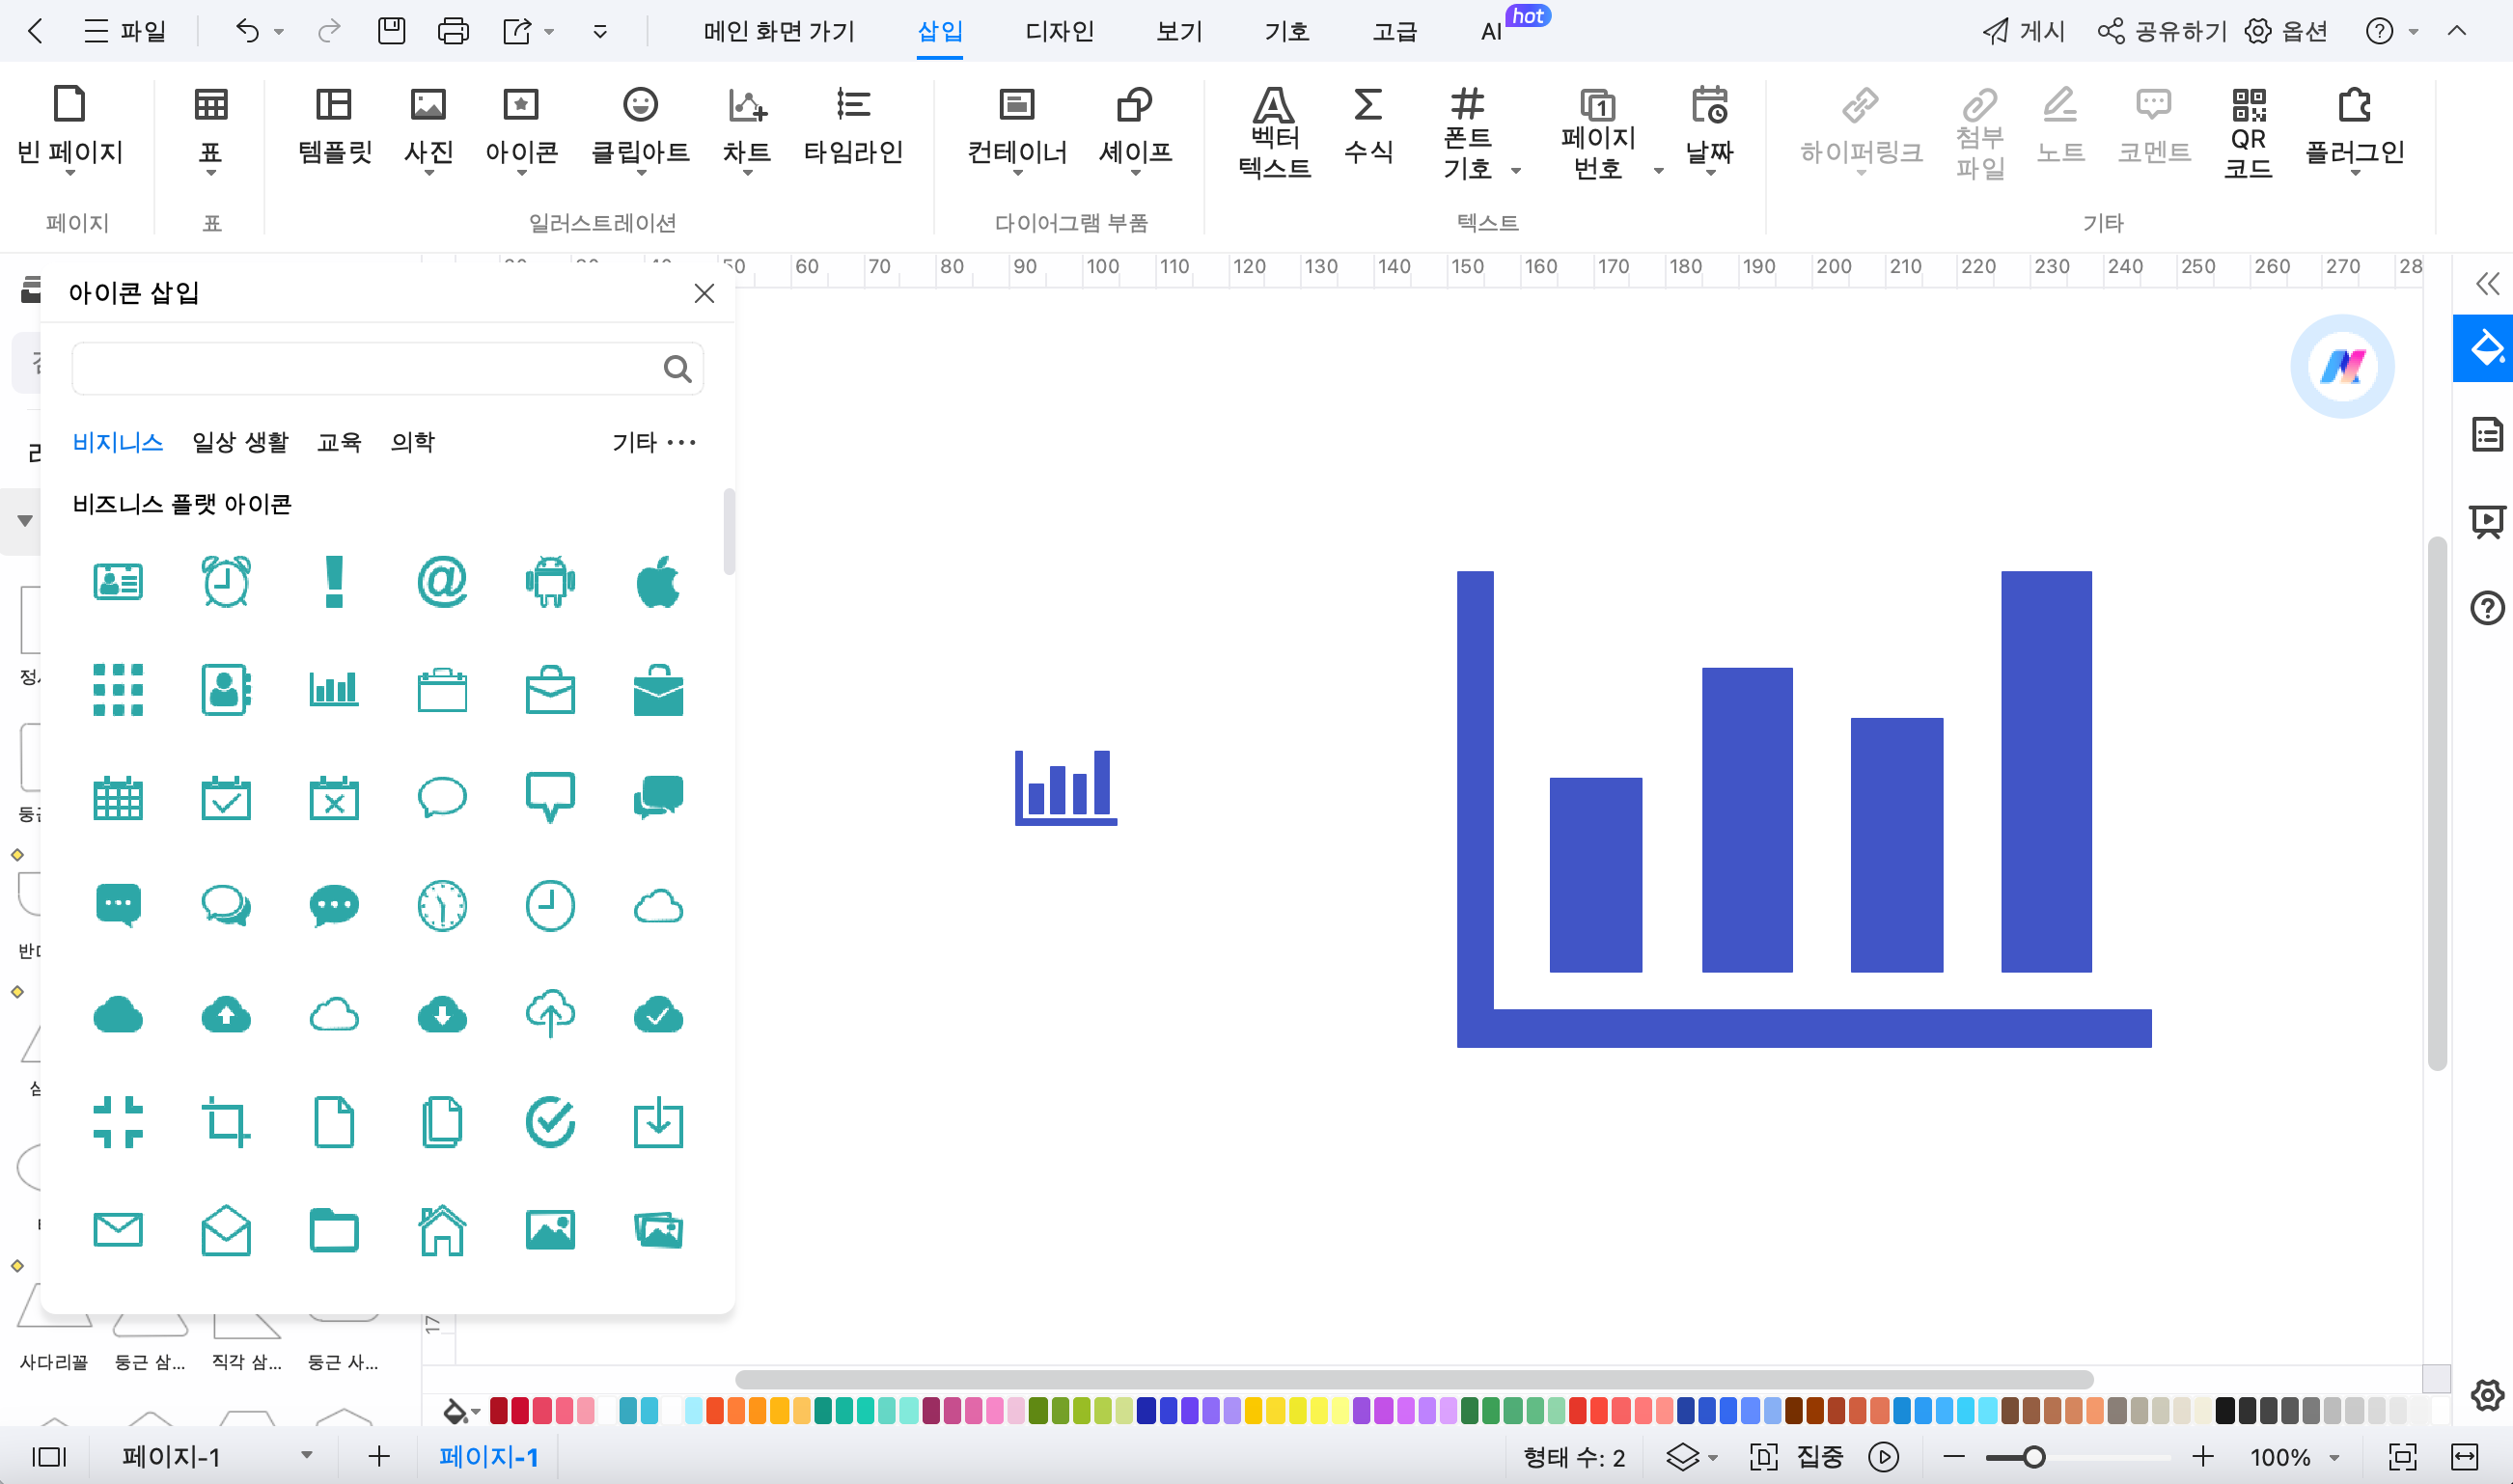
Task: Select the black color swatch in palette
Action: click(2224, 1410)
